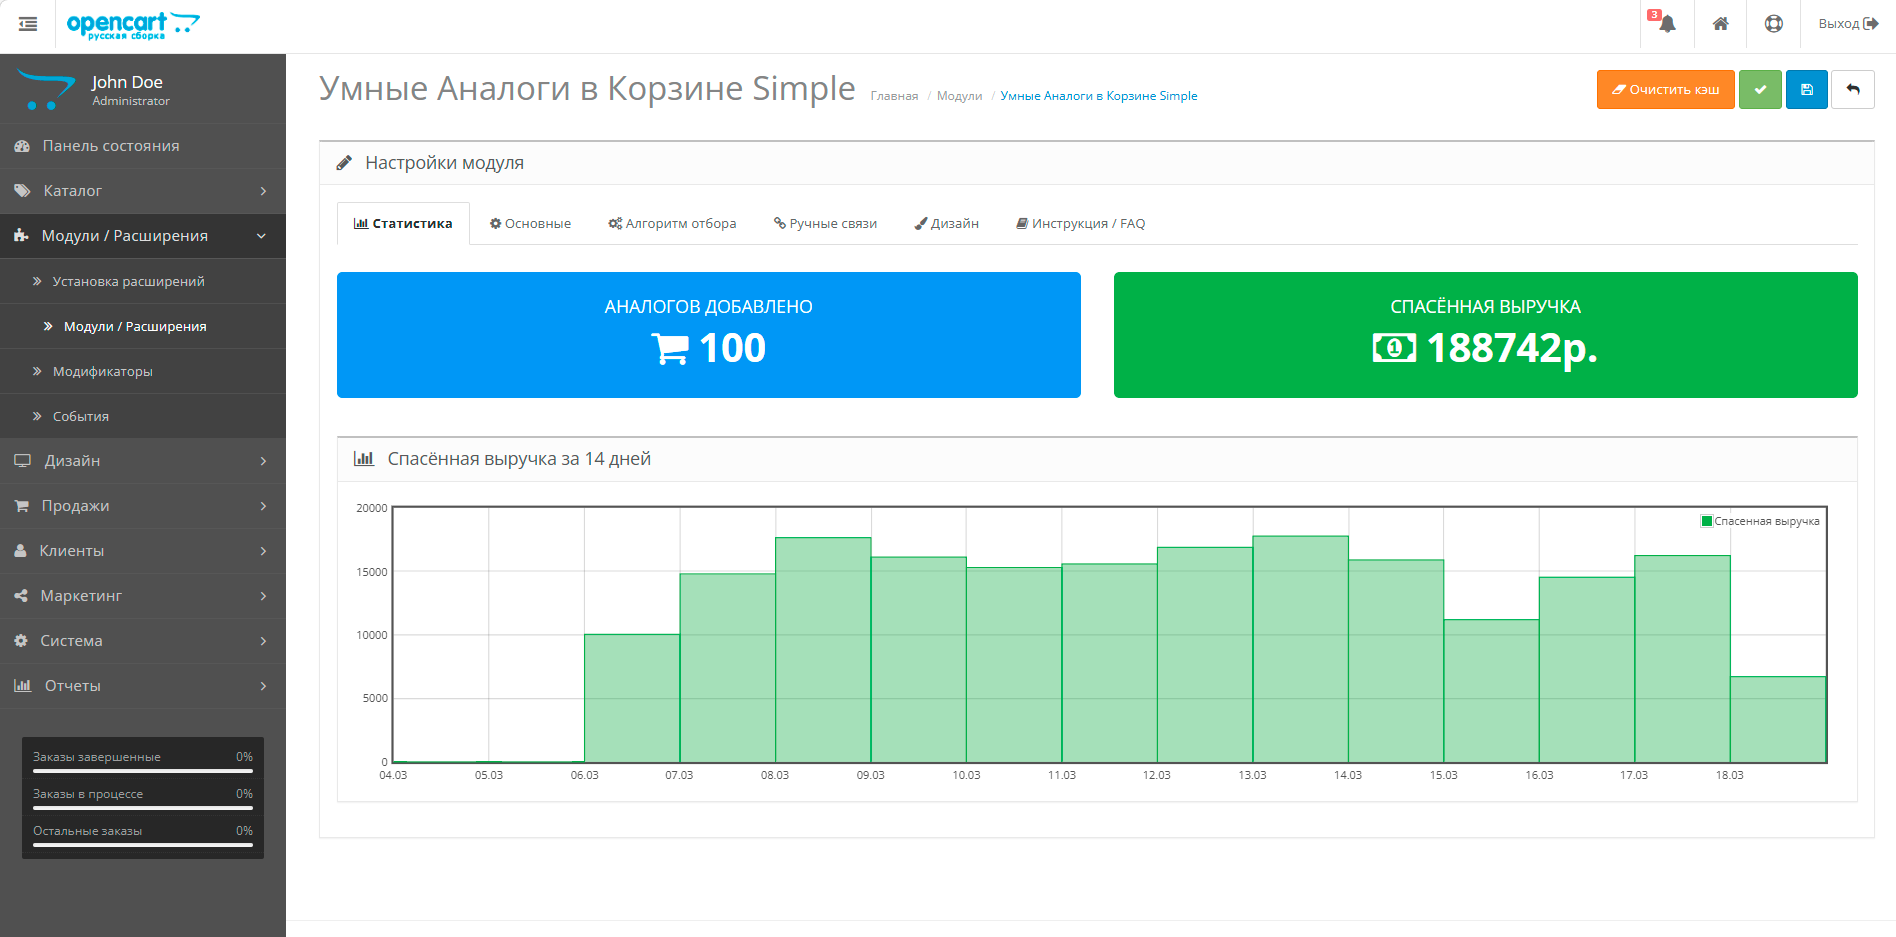Open the support lifebuoy icon
Viewport: 1896px width, 937px height.
pyautogui.click(x=1773, y=24)
